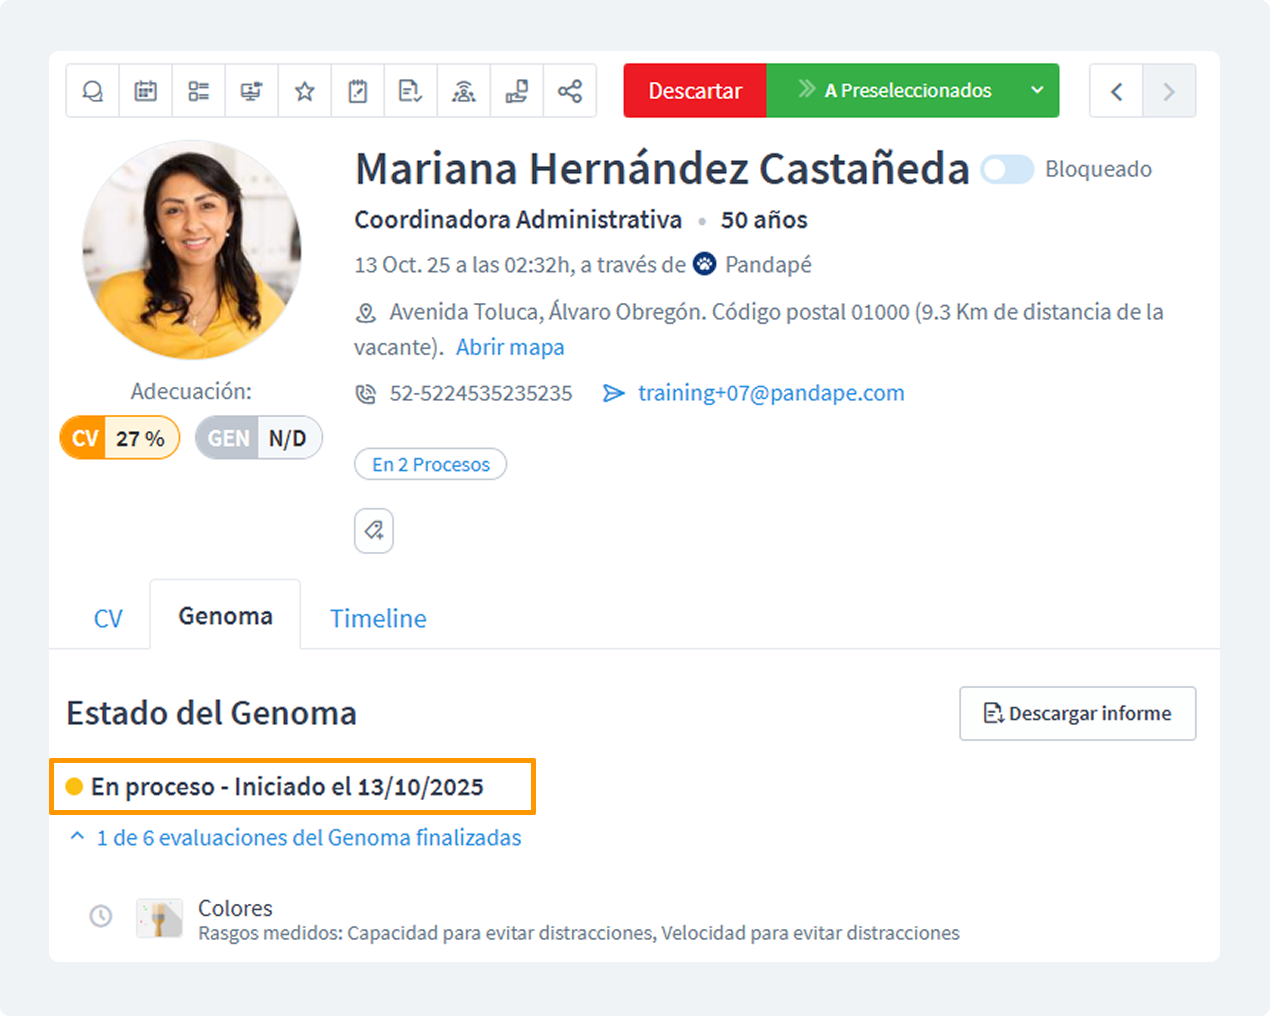
Task: Click the add tag icon button
Action: coord(374,531)
